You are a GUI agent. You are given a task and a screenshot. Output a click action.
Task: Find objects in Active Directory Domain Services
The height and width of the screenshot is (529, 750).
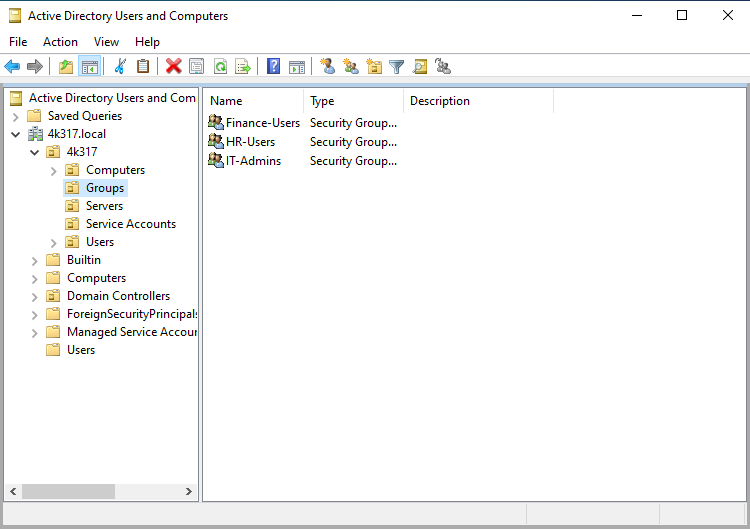pyautogui.click(x=420, y=66)
